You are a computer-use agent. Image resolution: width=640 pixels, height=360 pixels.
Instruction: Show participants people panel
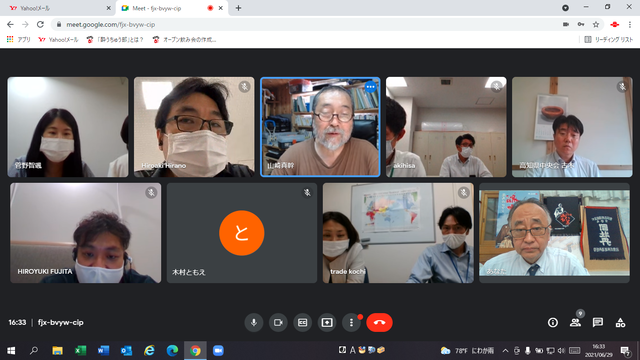coord(576,322)
